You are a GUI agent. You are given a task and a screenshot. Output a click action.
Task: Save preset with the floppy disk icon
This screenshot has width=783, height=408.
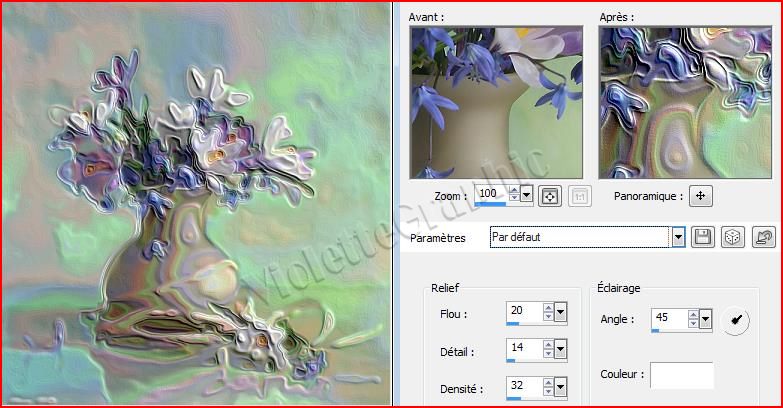click(x=702, y=237)
